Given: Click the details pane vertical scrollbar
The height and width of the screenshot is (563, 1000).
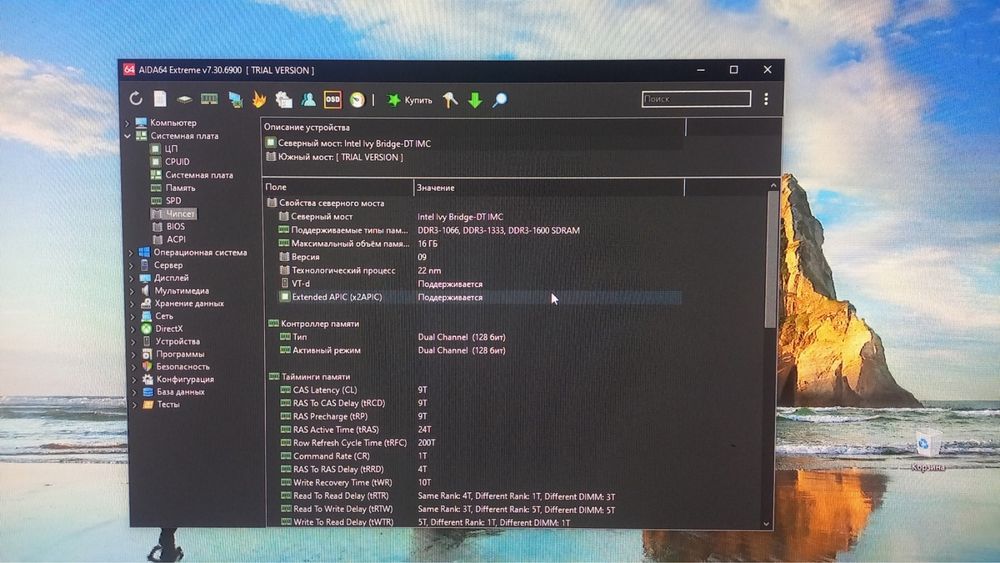Looking at the screenshot, I should (x=771, y=260).
